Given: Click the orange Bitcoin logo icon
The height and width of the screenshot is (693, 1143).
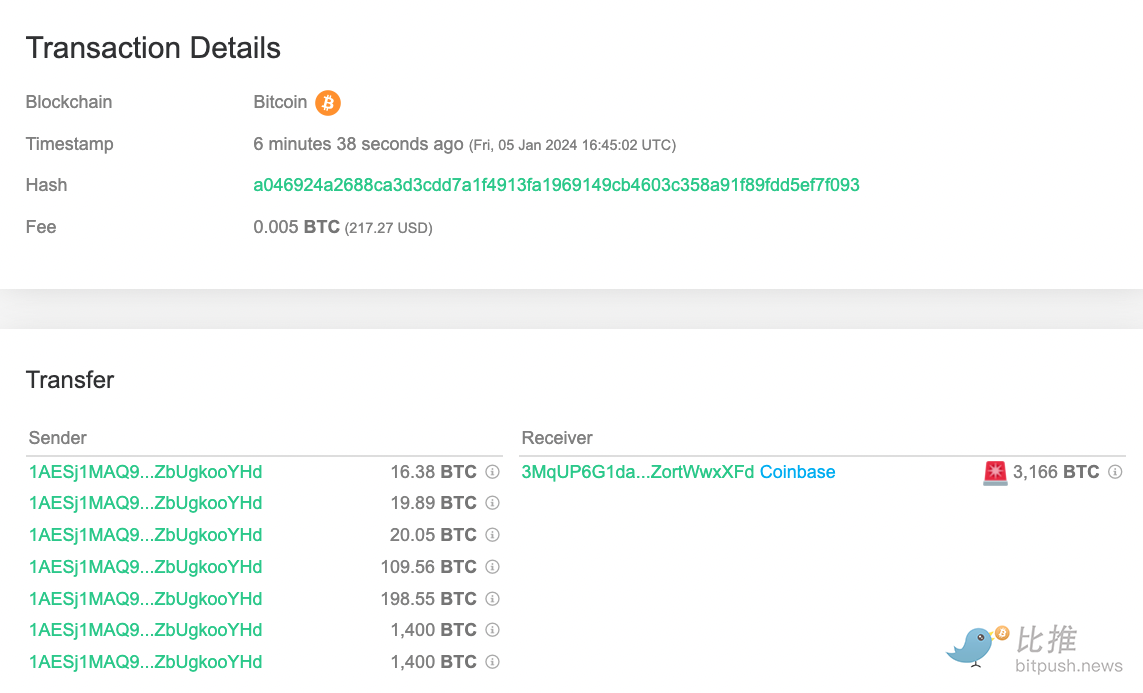Looking at the screenshot, I should (x=328, y=102).
